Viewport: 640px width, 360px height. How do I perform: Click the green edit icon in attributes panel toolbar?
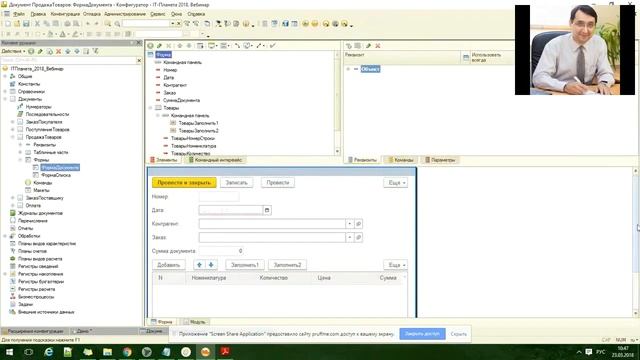(368, 46)
